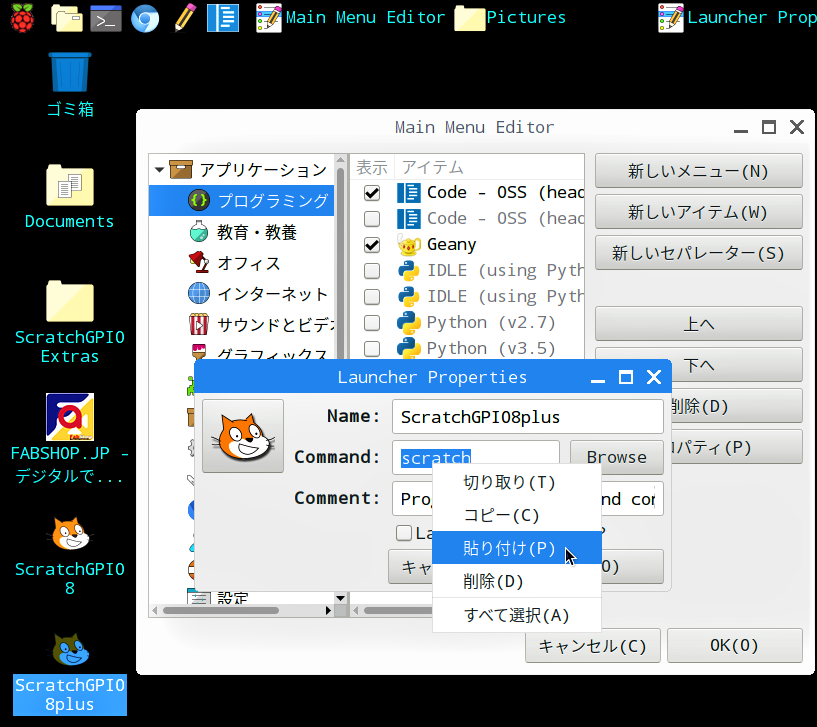Collapse the アプリケーション tree node

click(x=159, y=169)
